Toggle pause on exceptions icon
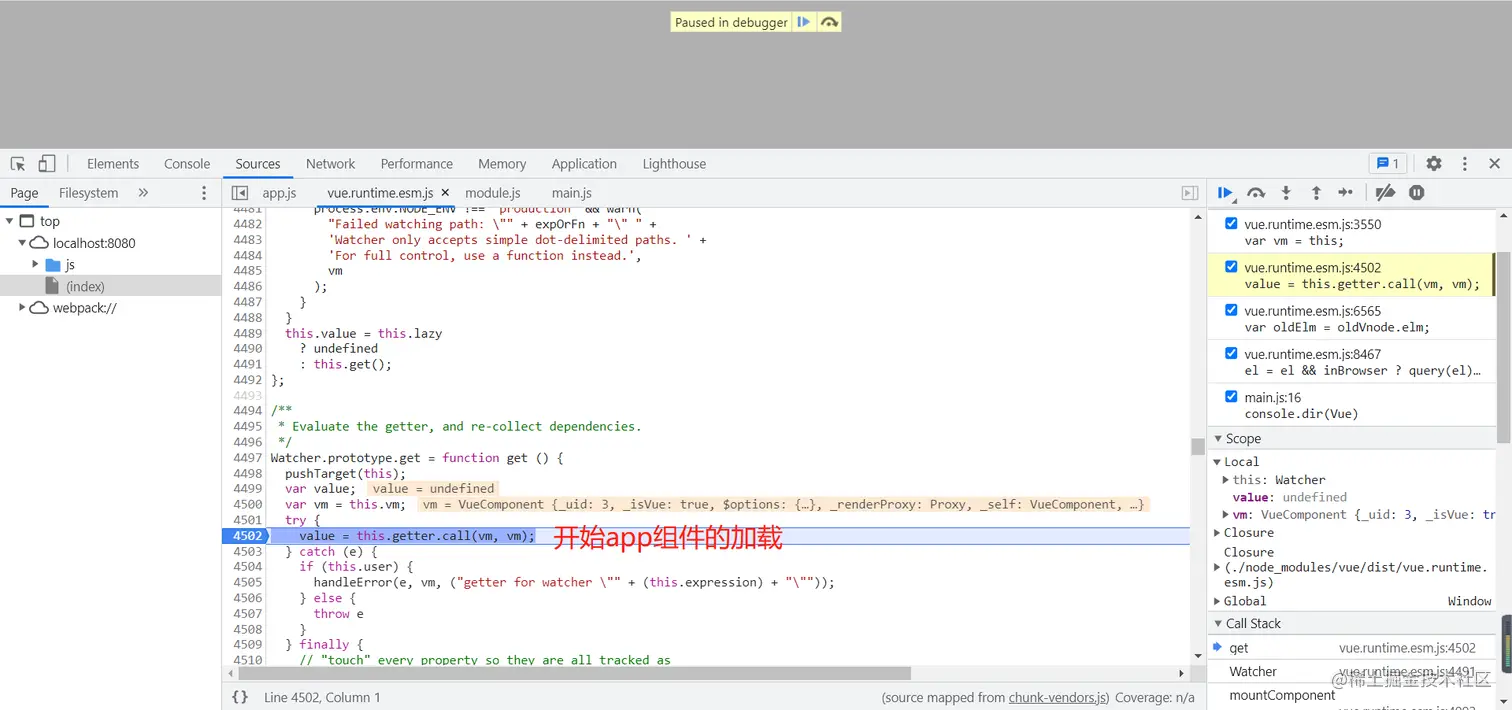 [1416, 193]
